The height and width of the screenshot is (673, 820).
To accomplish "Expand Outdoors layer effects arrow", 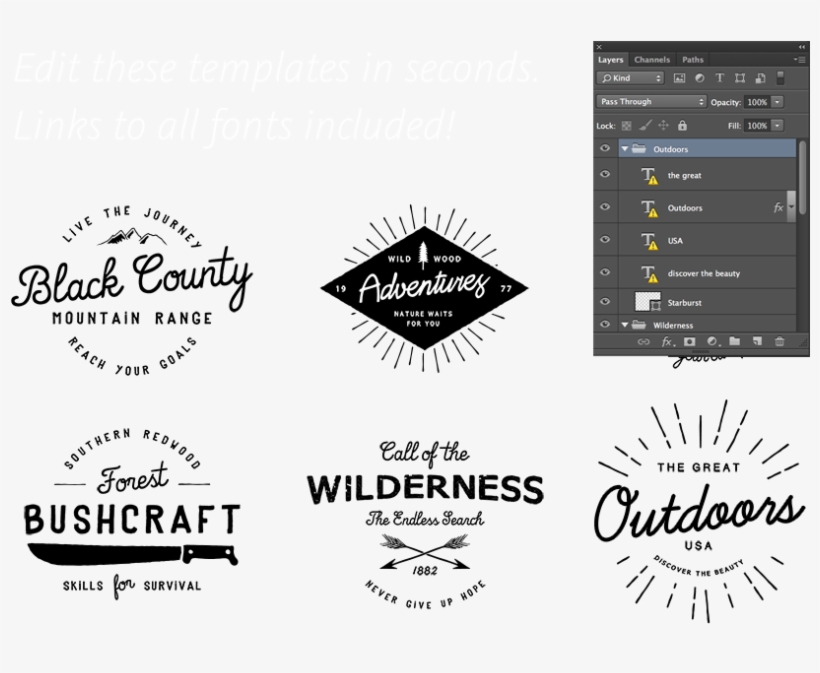I will click(791, 207).
